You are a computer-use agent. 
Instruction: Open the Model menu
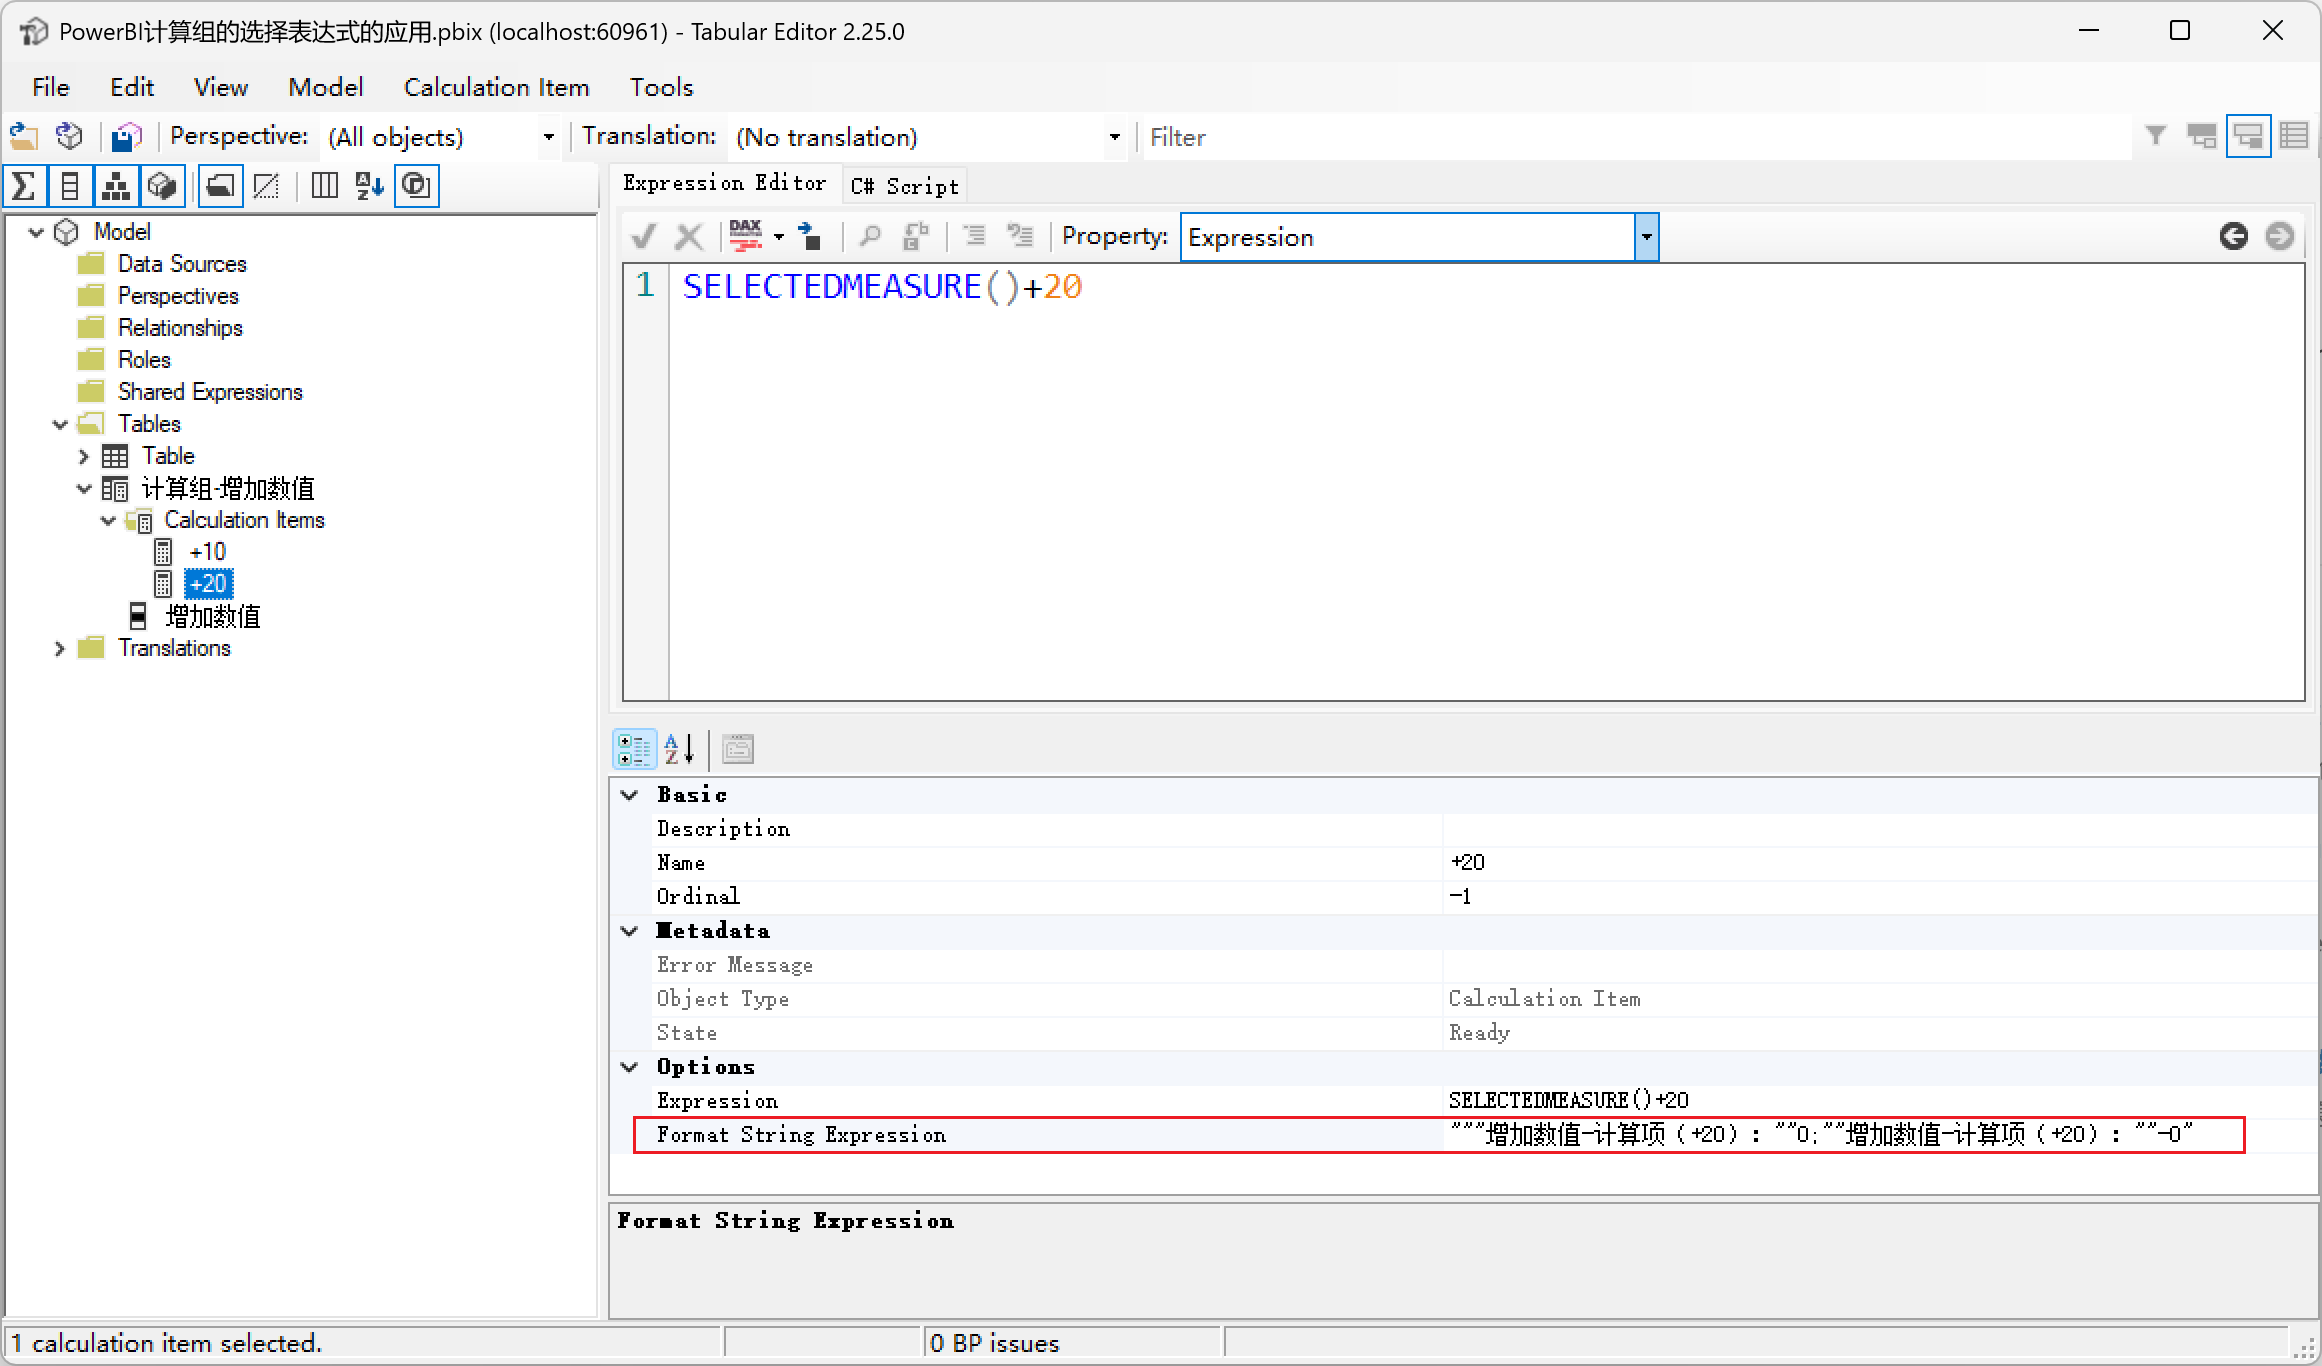(326, 87)
